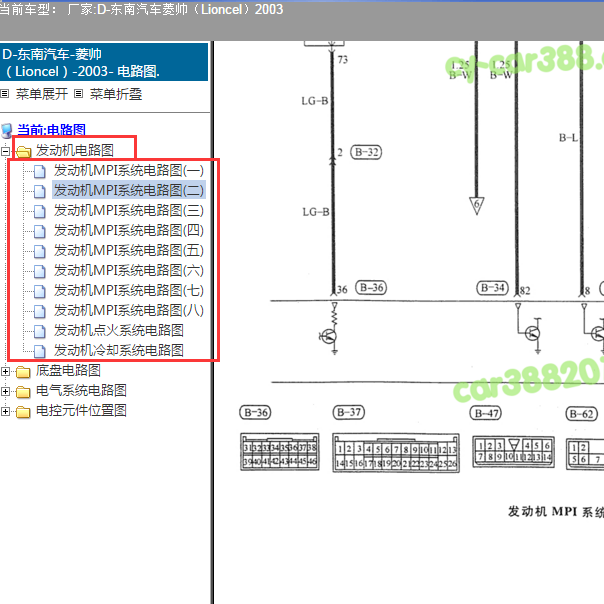The image size is (604, 604).
Task: Click the 发动机电路图 open folder icon
Action: (23, 151)
